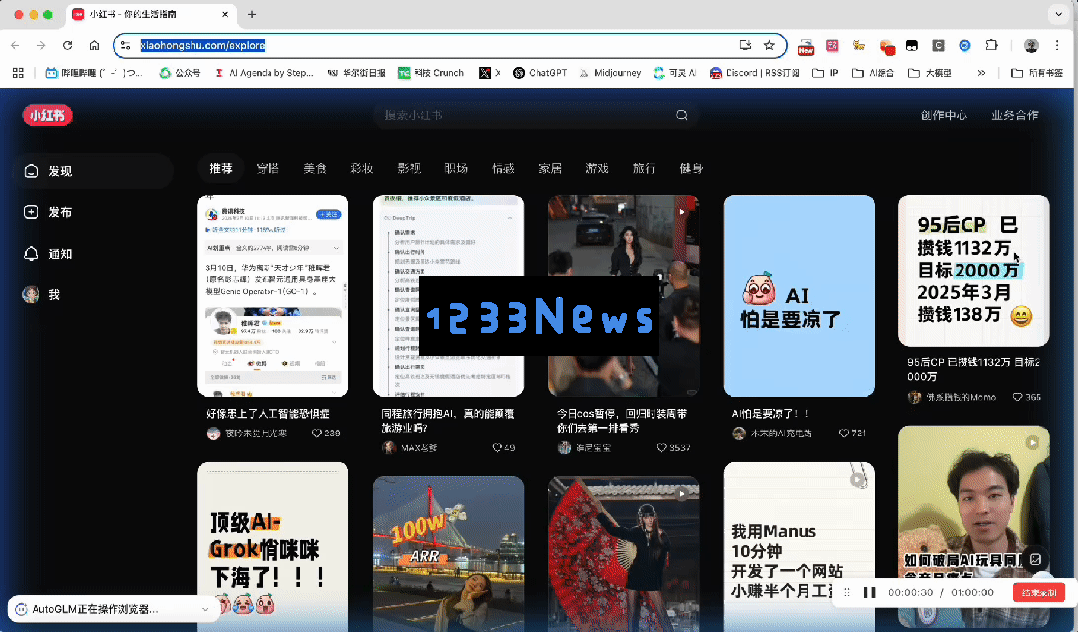Open Chrome three-dot menu

click(x=1057, y=45)
